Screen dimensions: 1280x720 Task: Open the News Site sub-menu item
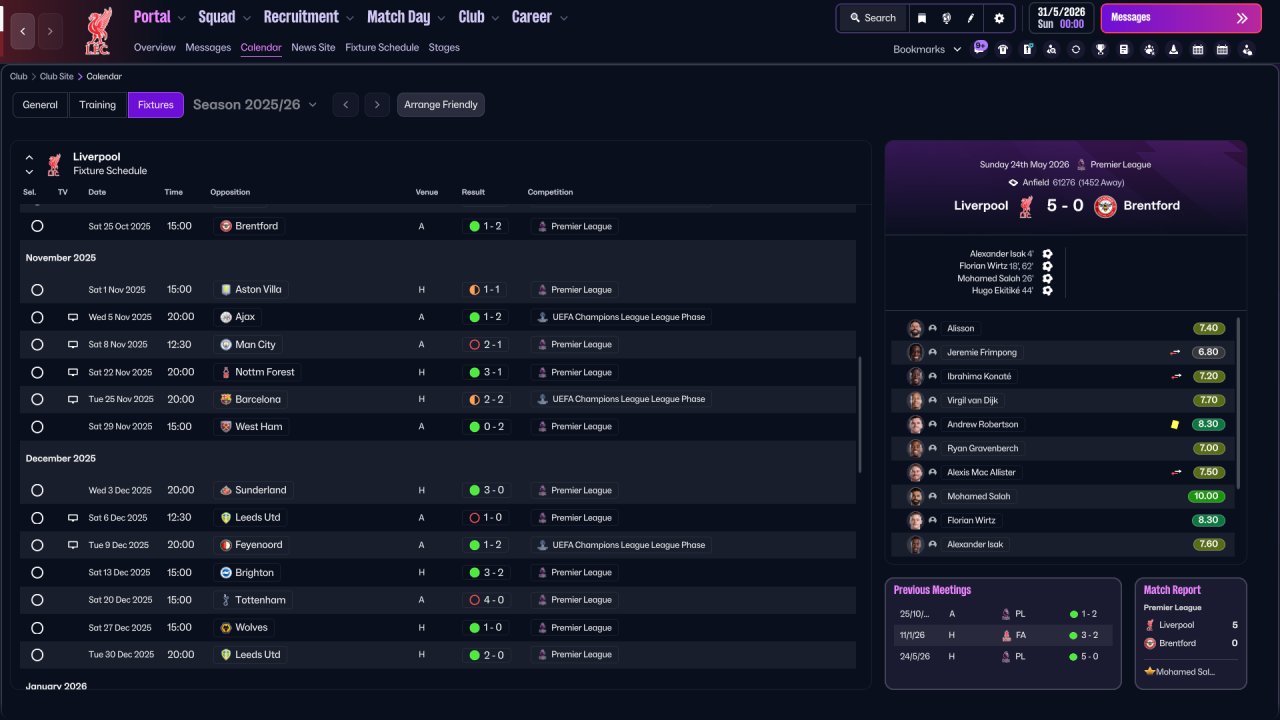point(313,47)
